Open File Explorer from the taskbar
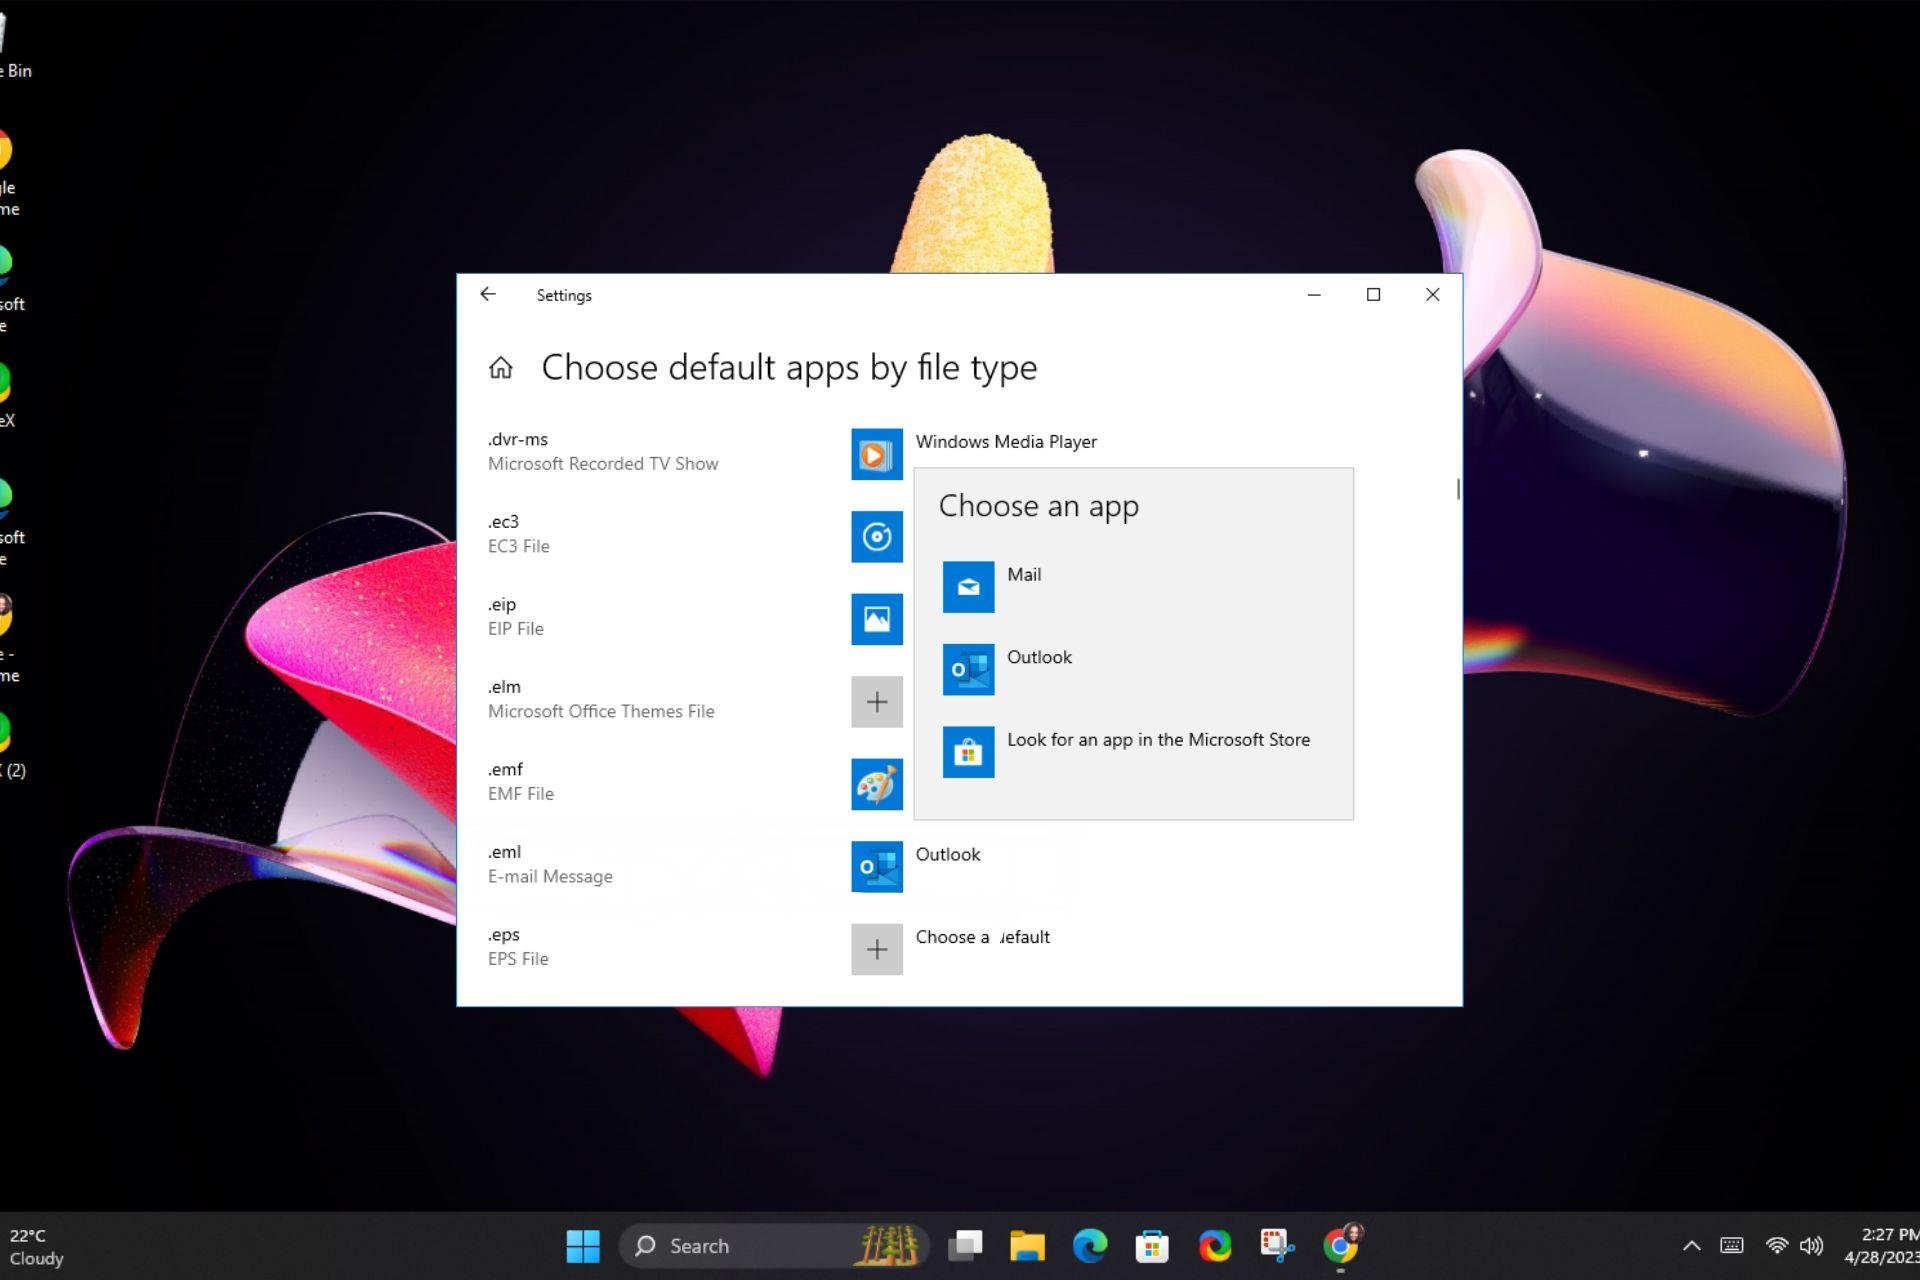 1027,1246
